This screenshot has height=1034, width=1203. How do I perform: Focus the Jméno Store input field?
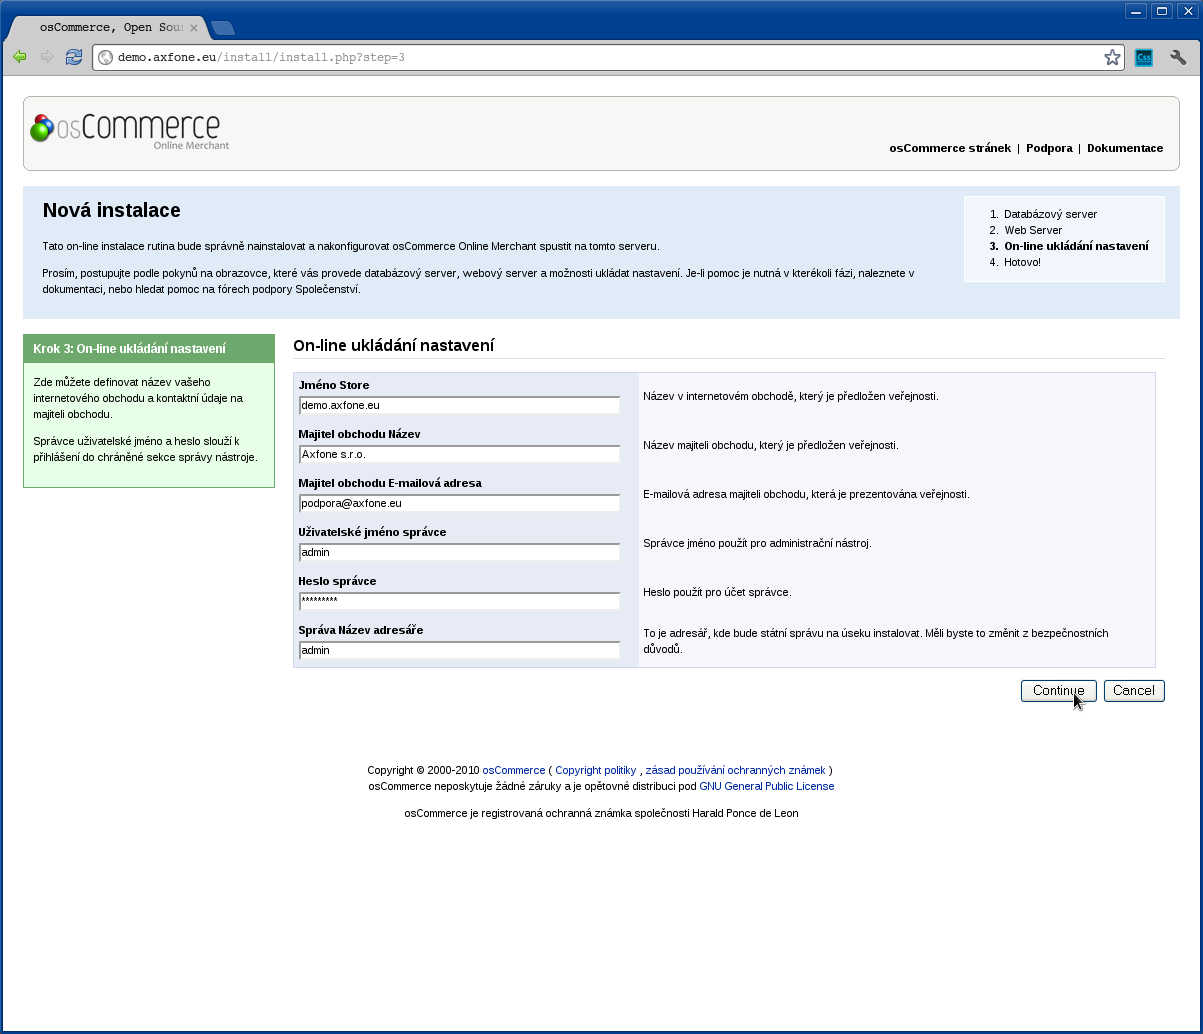pyautogui.click(x=460, y=405)
